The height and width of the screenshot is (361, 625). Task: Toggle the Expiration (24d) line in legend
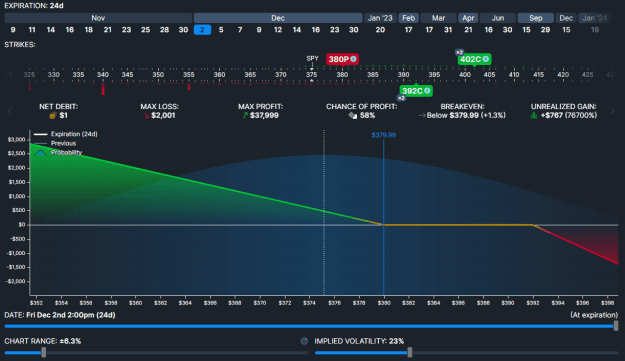click(66, 134)
